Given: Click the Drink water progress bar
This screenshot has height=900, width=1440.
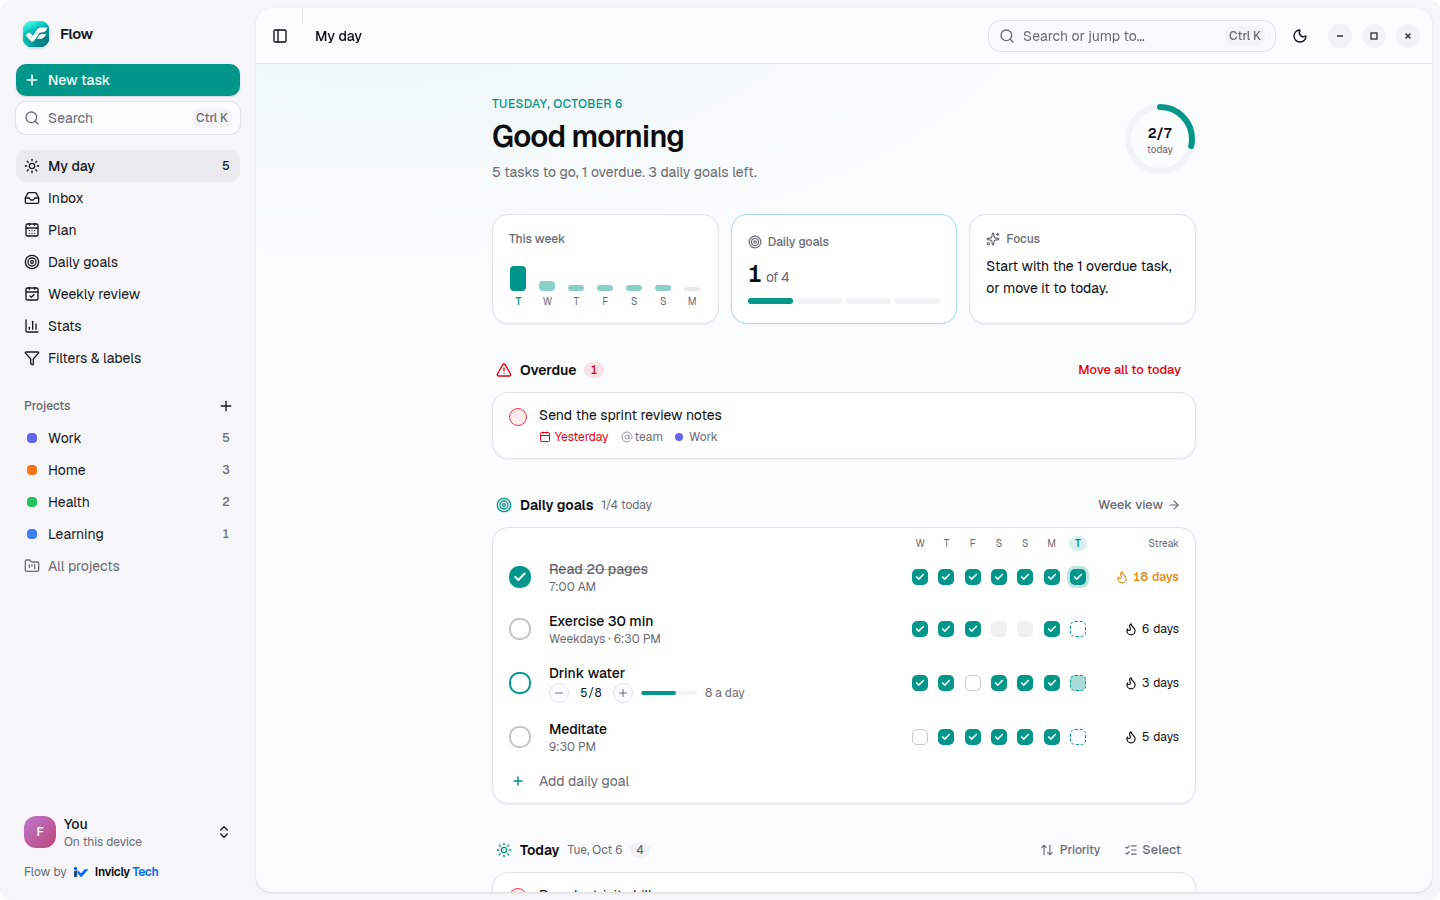Looking at the screenshot, I should click(669, 693).
